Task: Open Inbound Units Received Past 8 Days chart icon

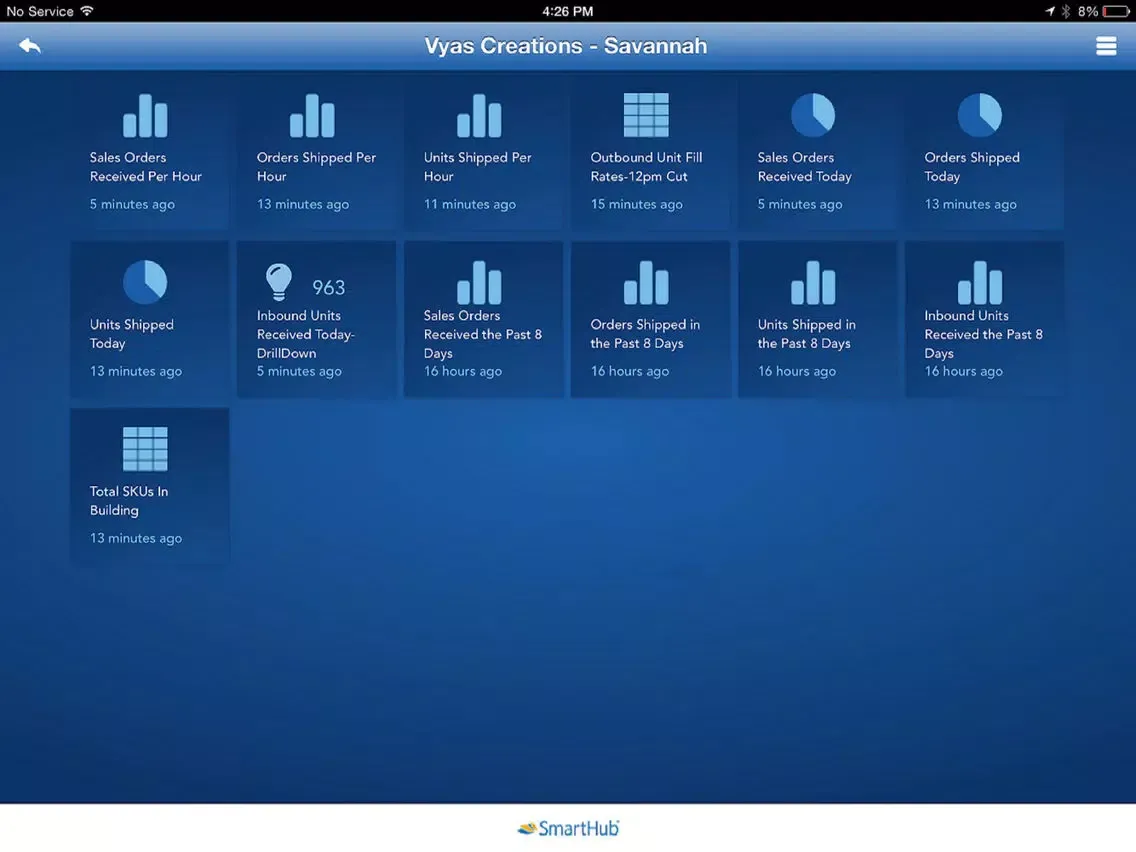Action: pyautogui.click(x=980, y=282)
